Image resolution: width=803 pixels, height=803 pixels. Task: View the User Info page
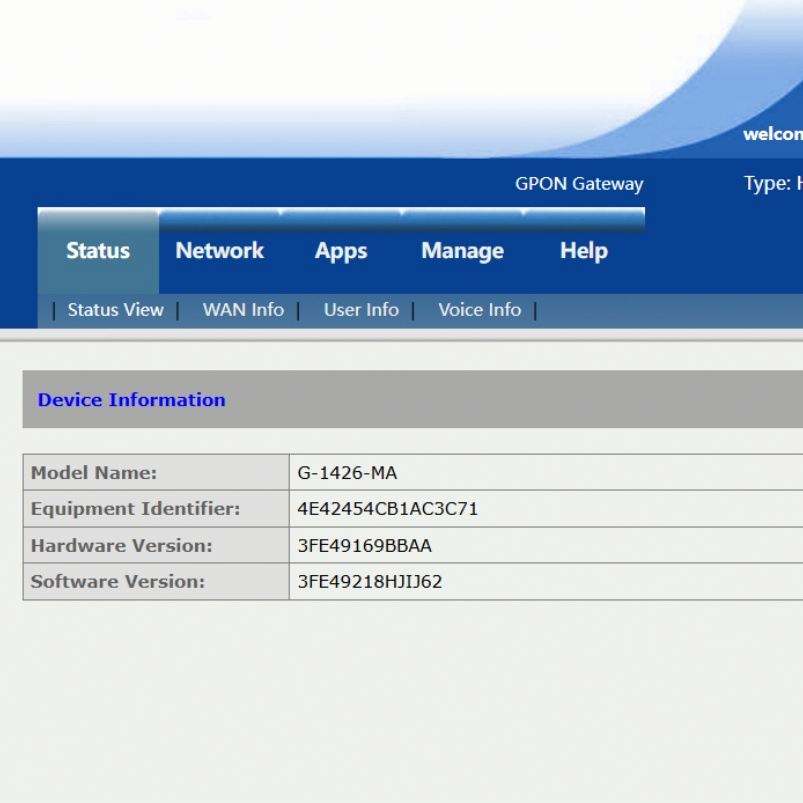click(x=361, y=310)
